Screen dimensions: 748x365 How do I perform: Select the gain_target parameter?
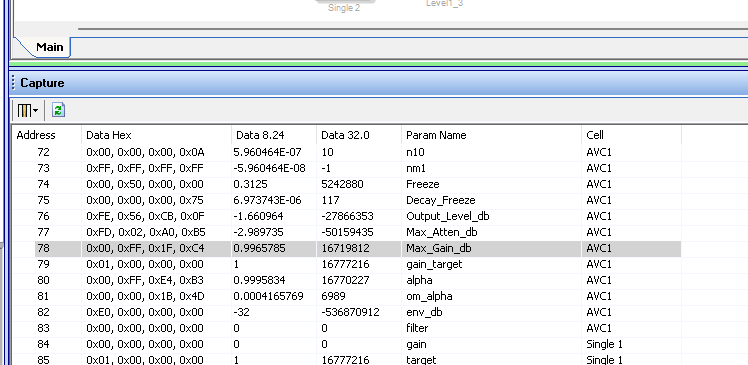coord(434,264)
